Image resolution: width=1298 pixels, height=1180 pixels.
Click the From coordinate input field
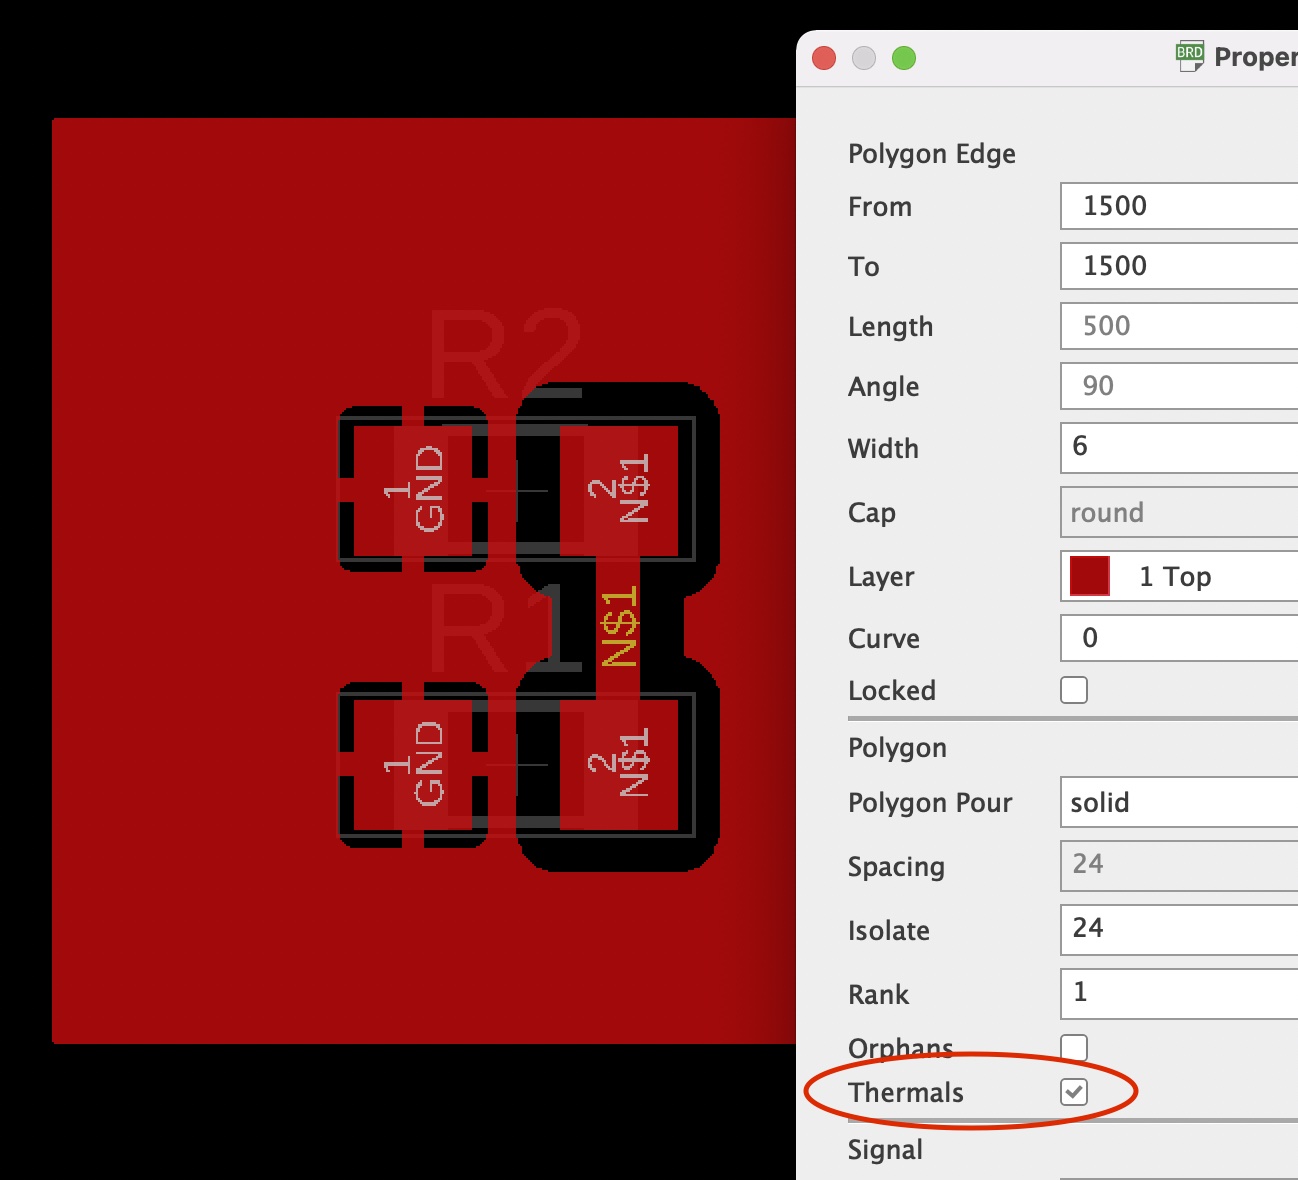1178,206
